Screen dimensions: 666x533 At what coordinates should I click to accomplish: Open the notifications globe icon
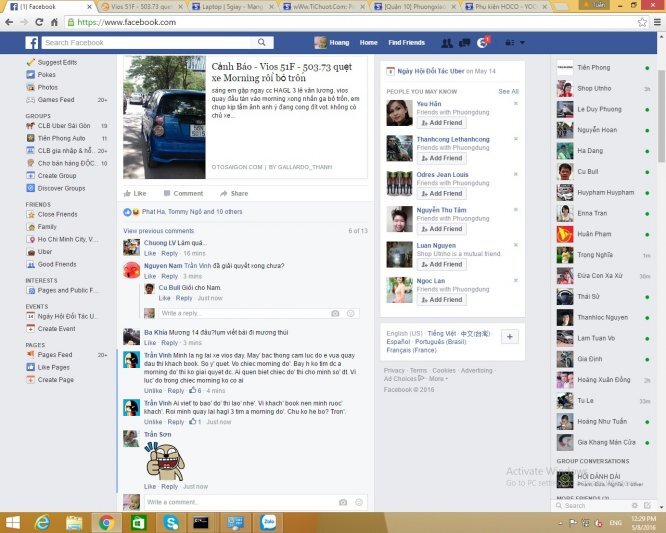pos(482,43)
